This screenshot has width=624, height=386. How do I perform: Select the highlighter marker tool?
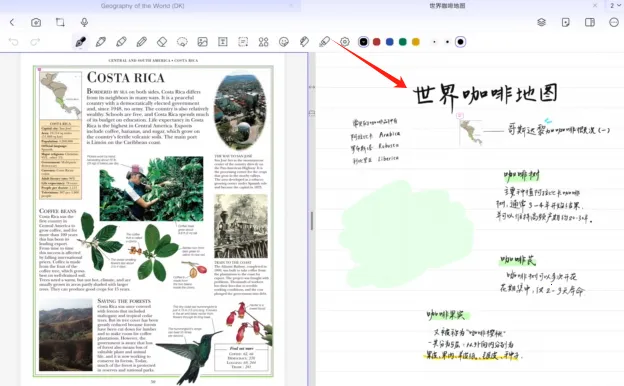pyautogui.click(x=121, y=42)
